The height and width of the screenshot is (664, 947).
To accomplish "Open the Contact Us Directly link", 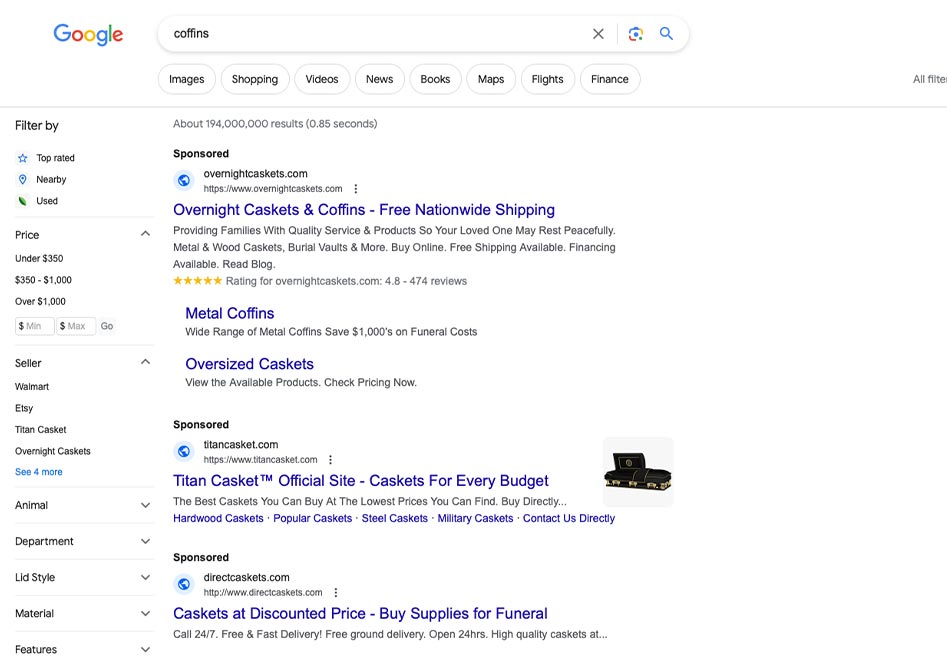I will tap(569, 518).
